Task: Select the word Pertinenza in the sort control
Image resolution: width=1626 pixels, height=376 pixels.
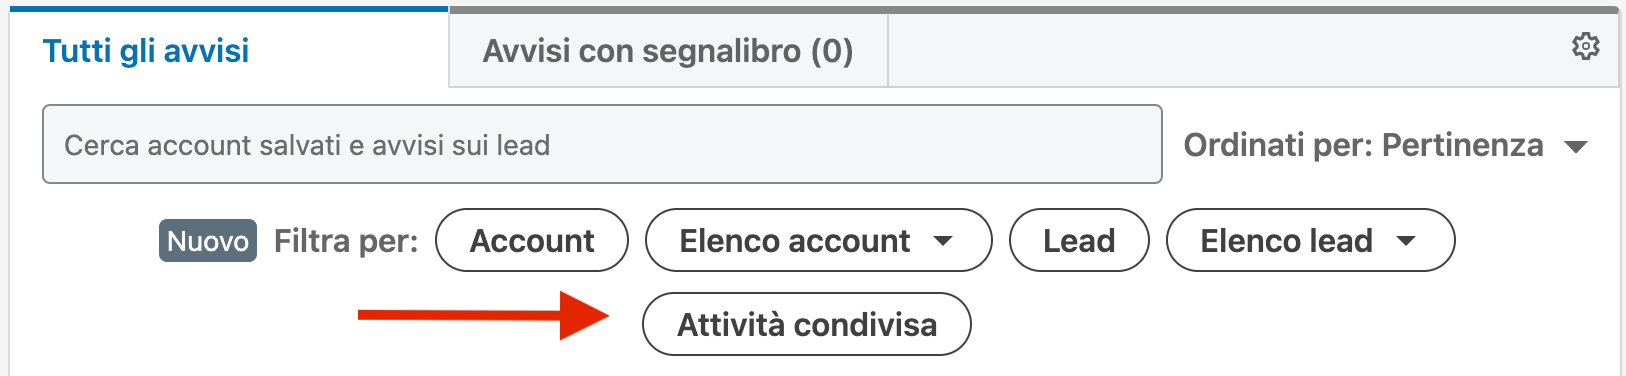Action: point(1462,146)
